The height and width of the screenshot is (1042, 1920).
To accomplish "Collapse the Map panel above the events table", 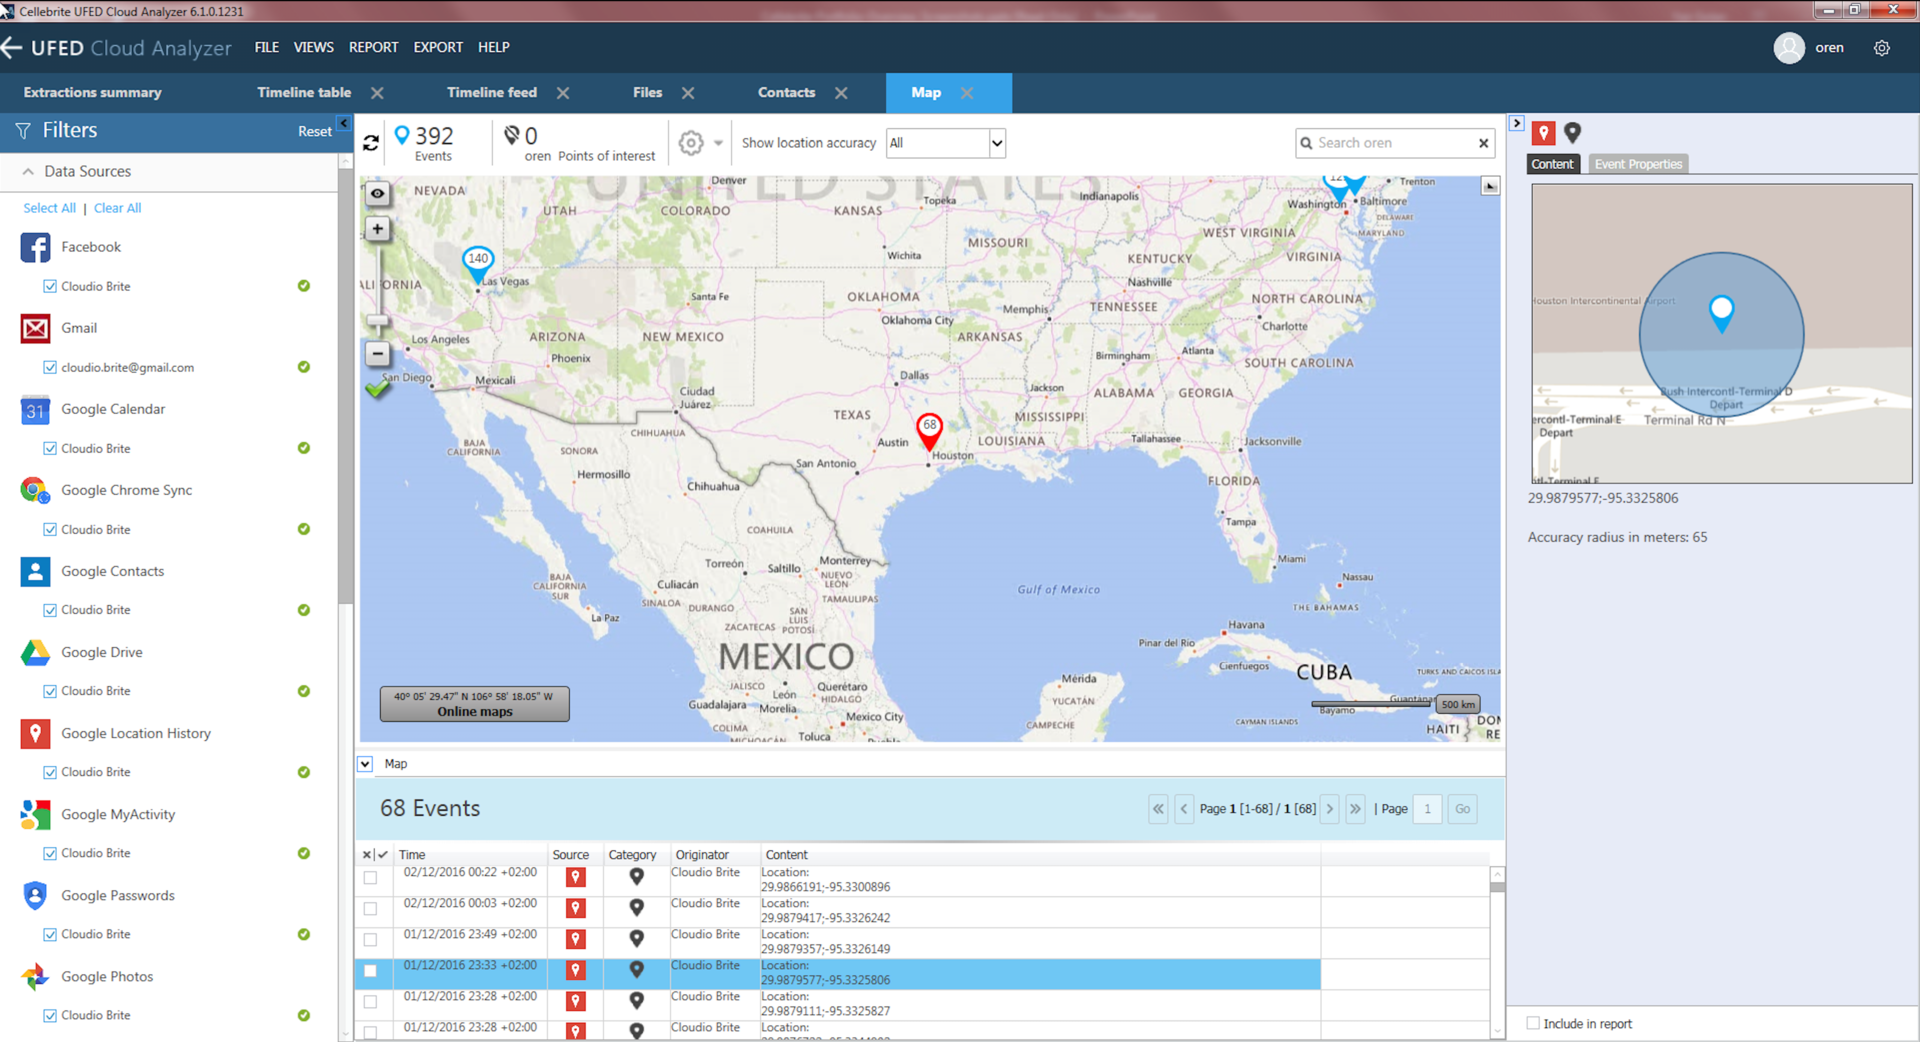I will coord(365,763).
